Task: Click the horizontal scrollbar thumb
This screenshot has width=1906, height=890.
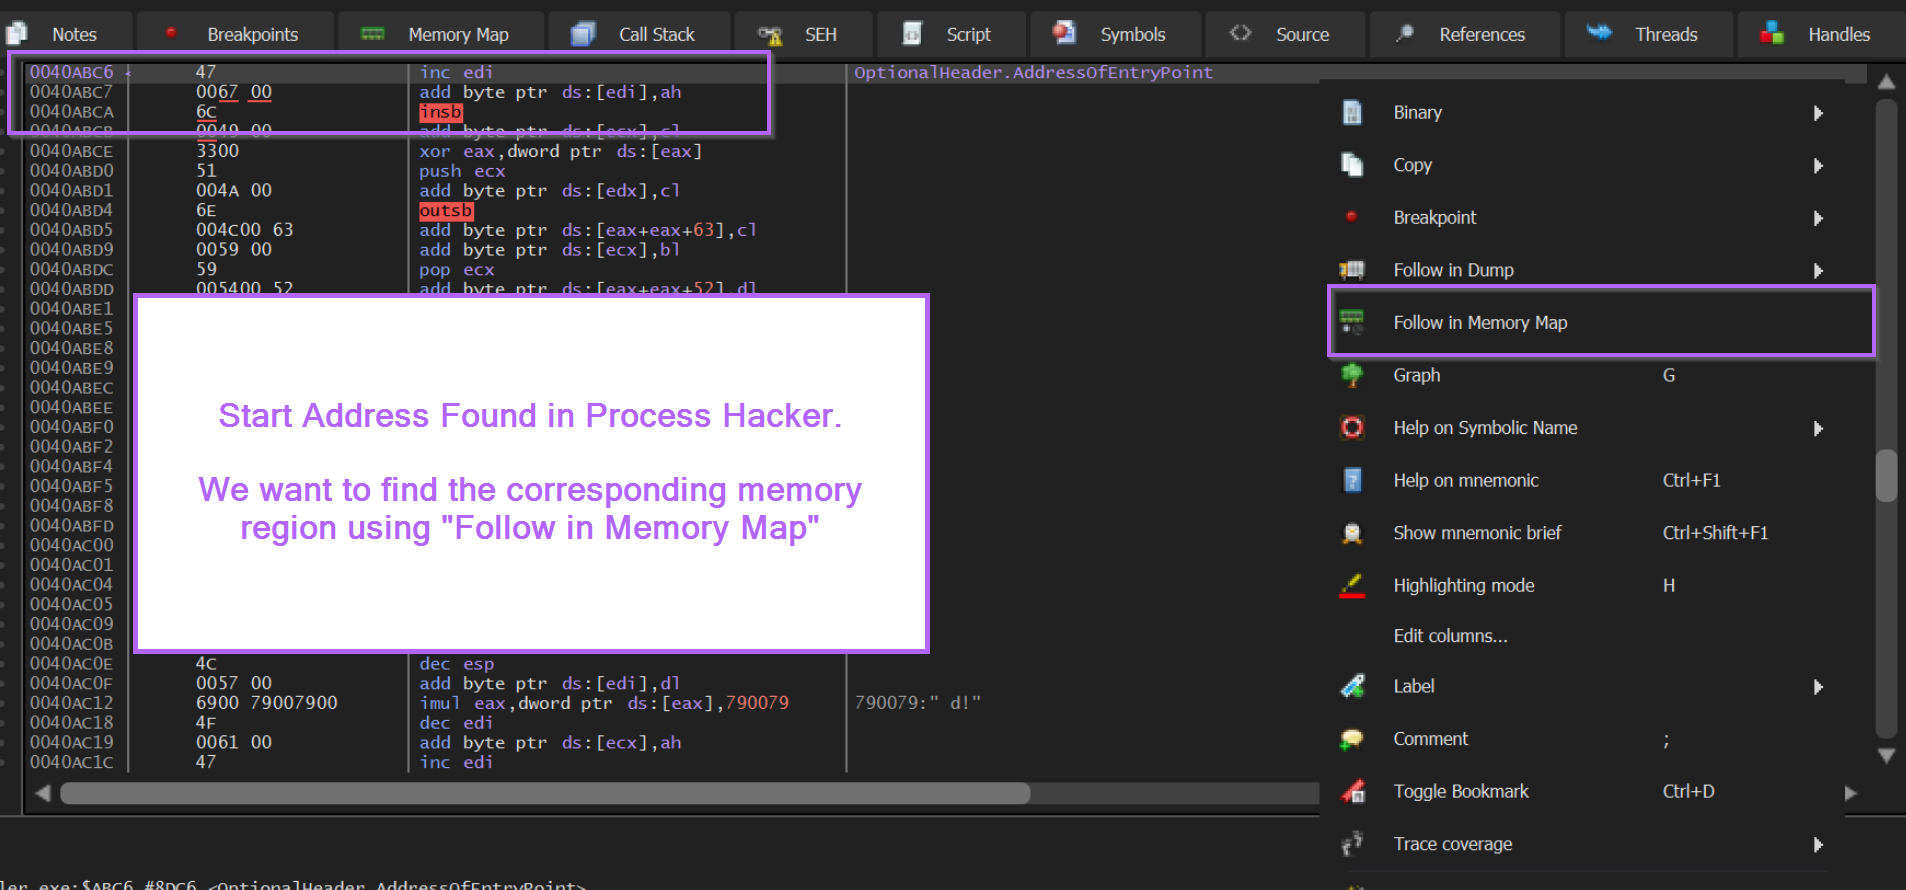Action: (x=545, y=793)
